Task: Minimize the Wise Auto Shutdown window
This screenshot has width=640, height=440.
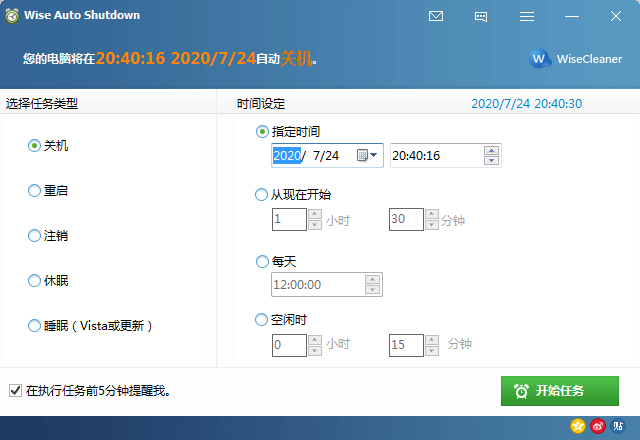Action: pyautogui.click(x=571, y=16)
